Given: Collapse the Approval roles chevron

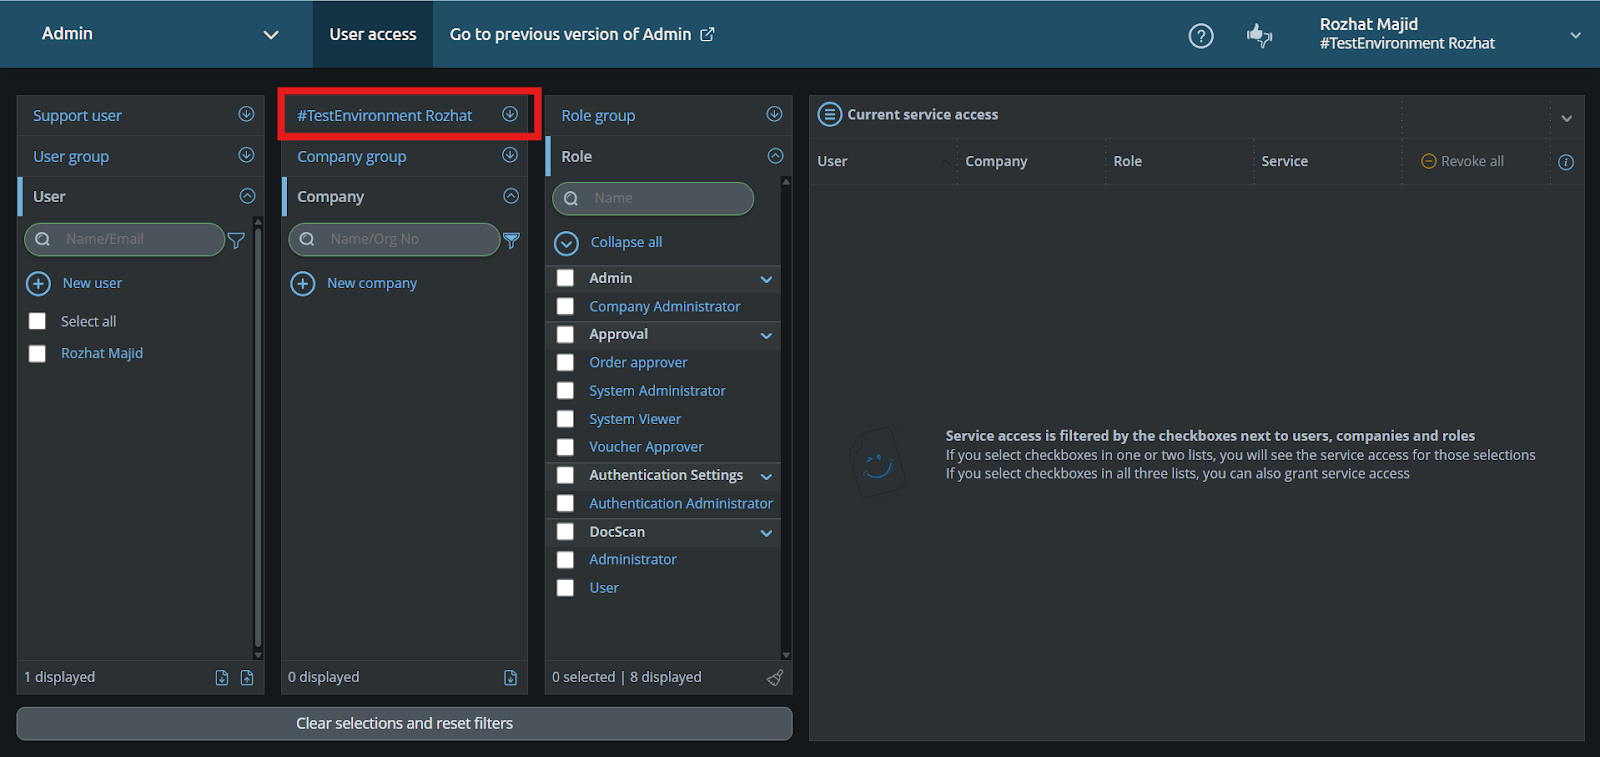Looking at the screenshot, I should [x=767, y=336].
